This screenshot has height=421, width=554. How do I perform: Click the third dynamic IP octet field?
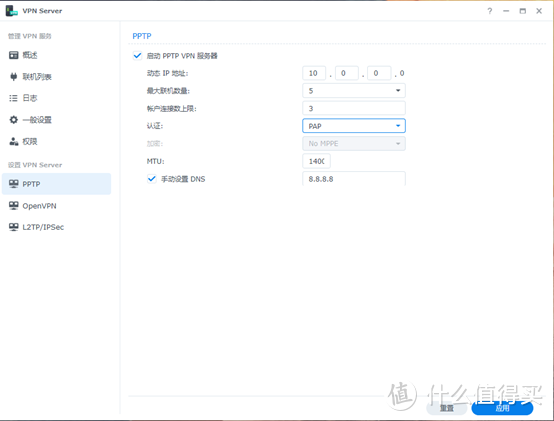tap(379, 73)
